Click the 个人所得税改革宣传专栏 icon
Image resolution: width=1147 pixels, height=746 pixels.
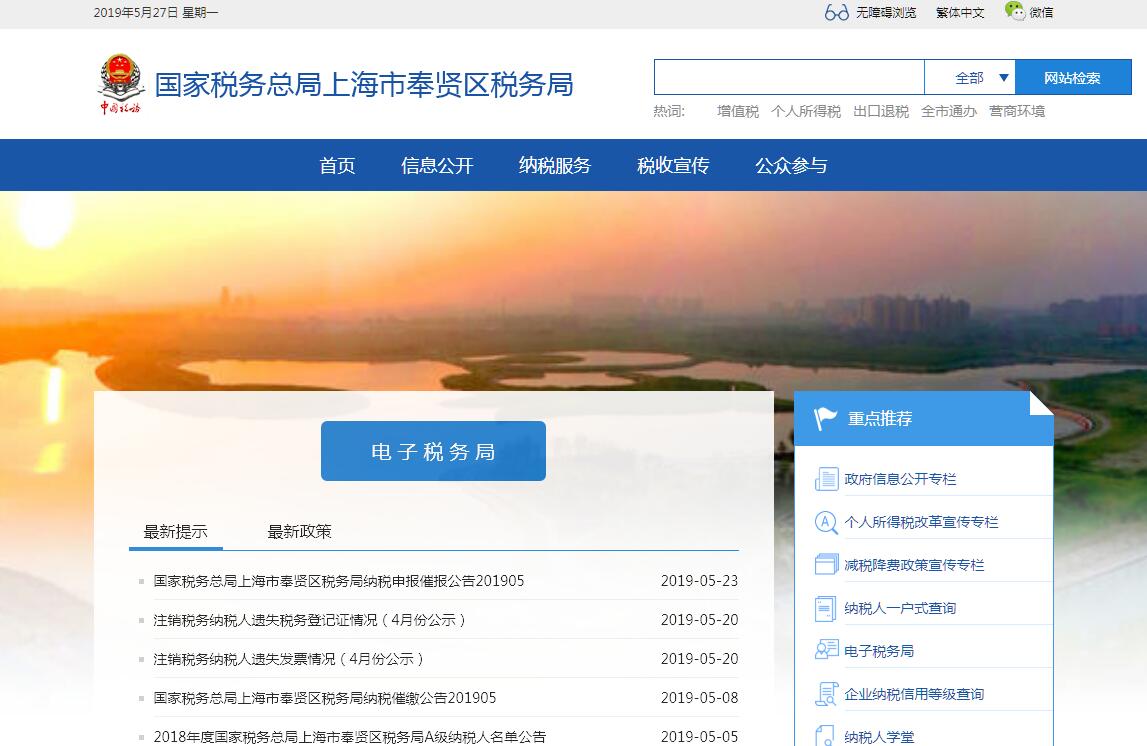point(826,522)
